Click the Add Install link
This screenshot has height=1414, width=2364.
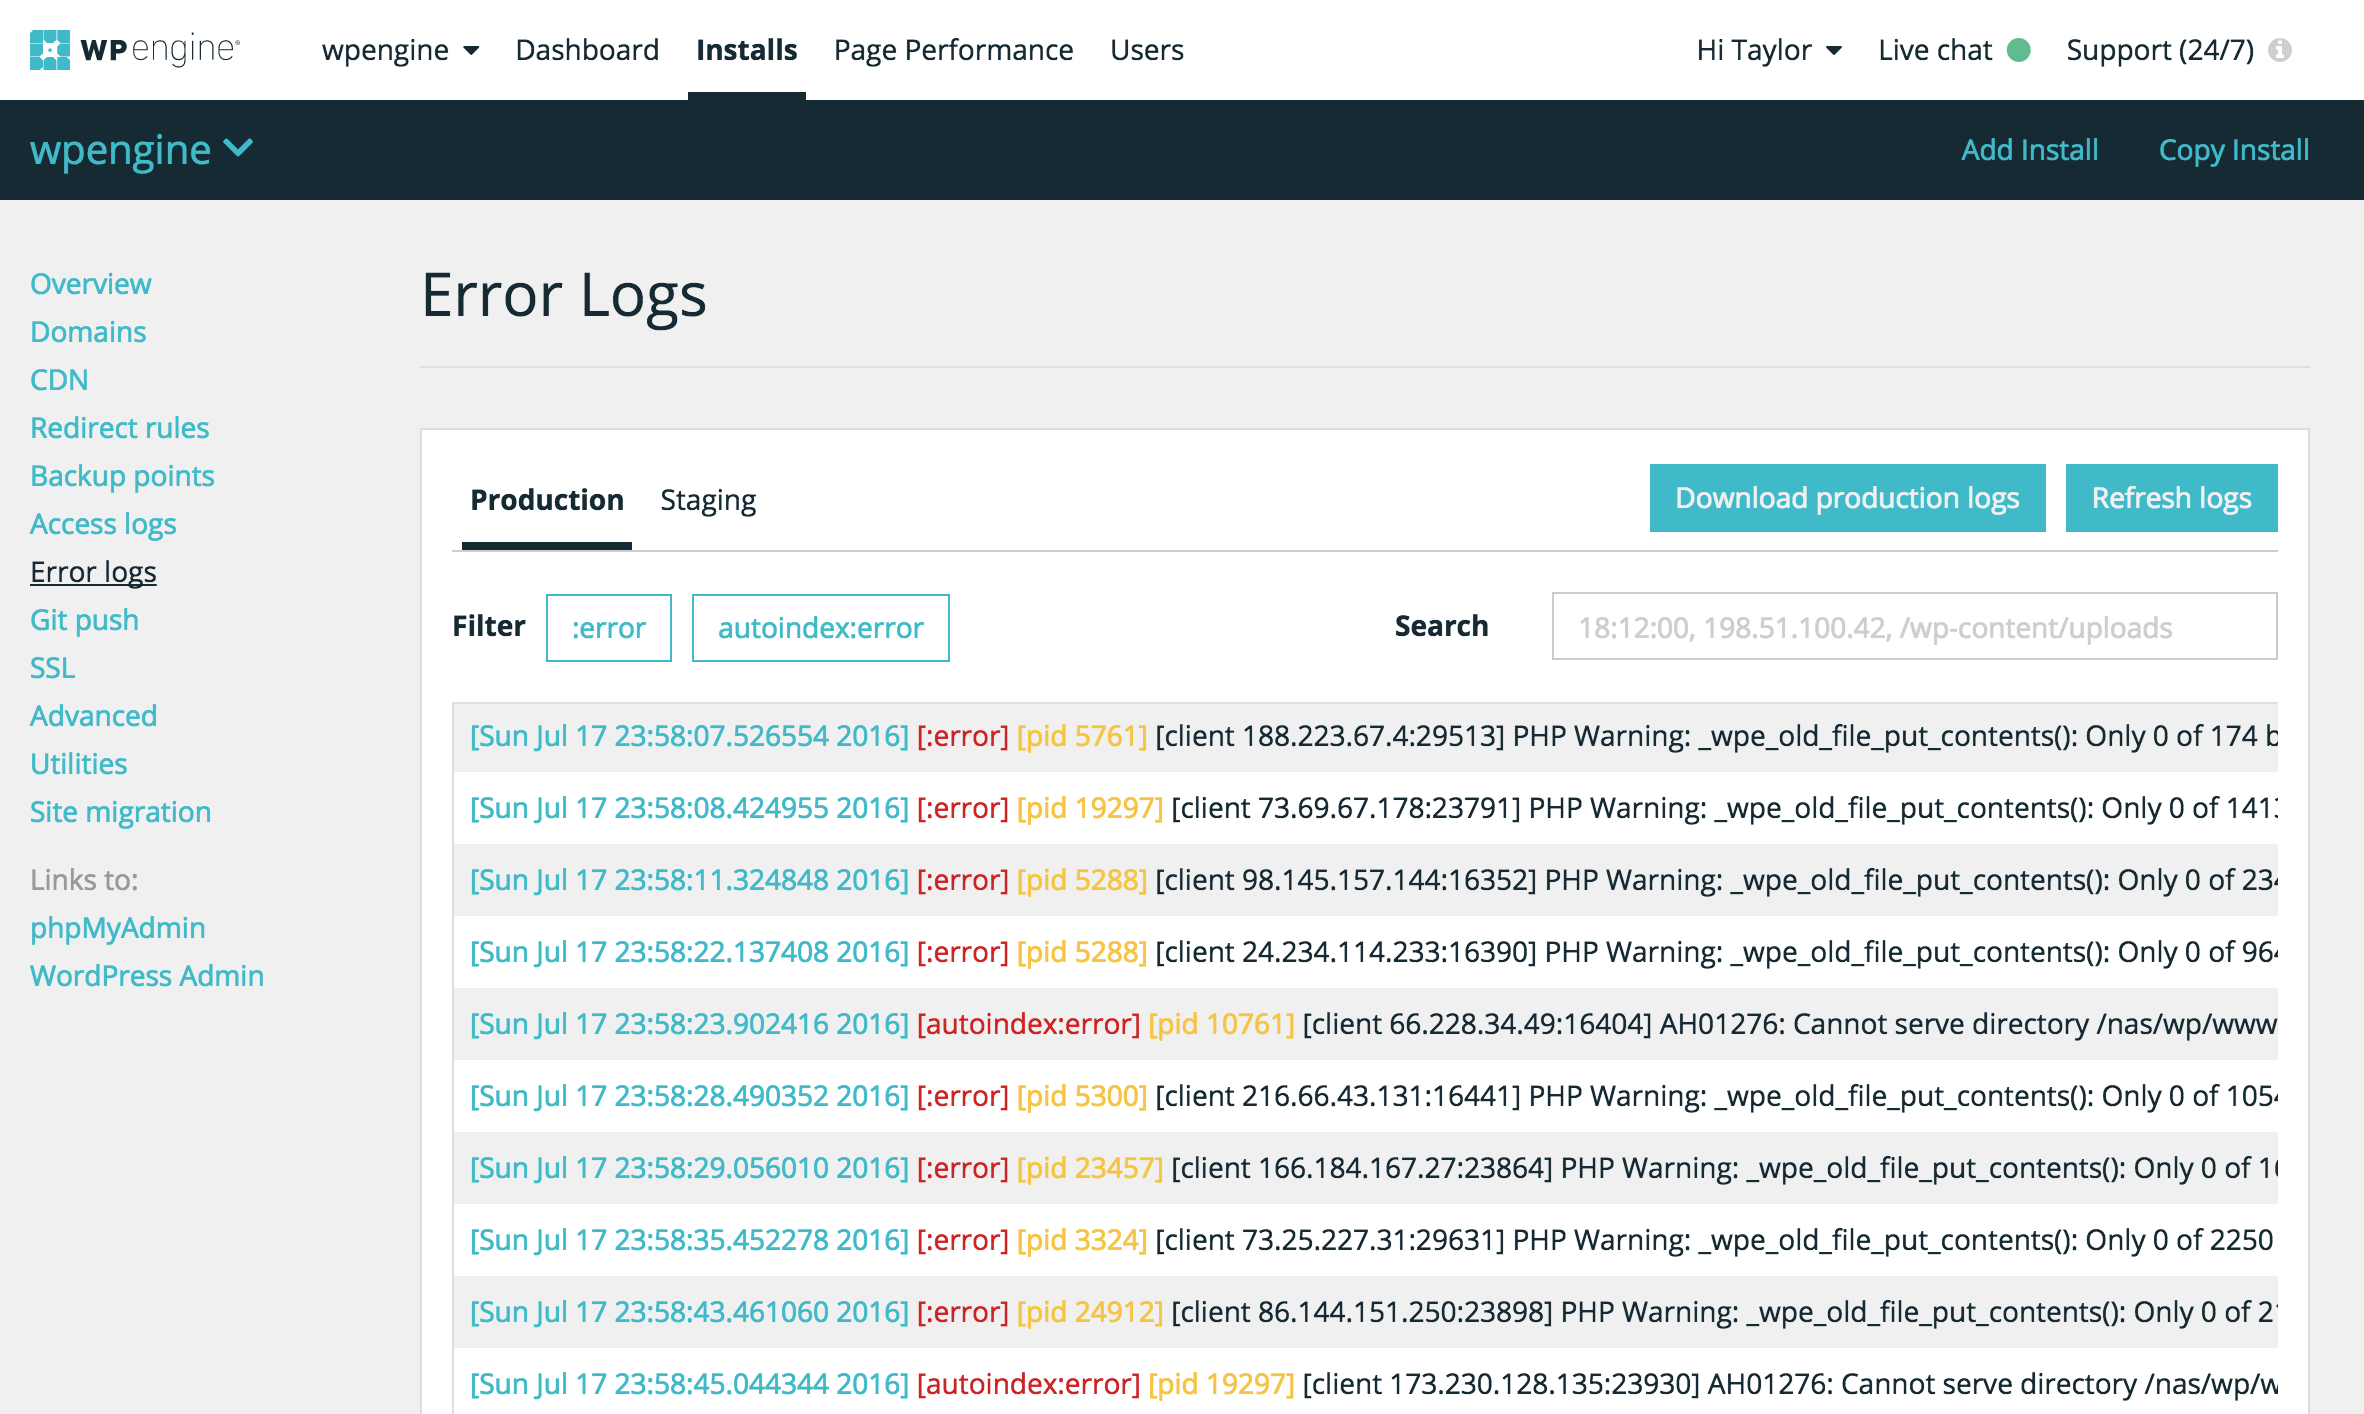(x=2029, y=149)
